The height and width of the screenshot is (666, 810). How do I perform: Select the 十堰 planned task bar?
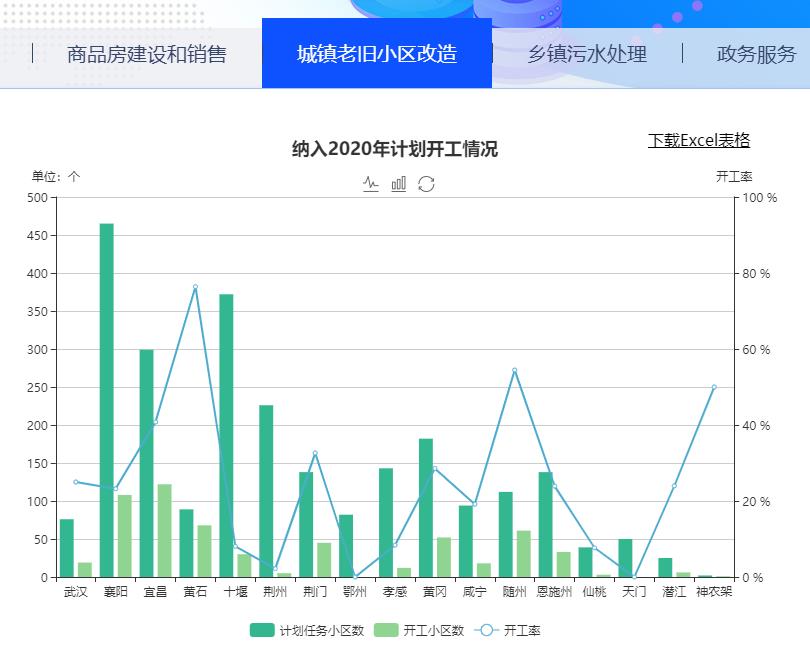pos(226,435)
